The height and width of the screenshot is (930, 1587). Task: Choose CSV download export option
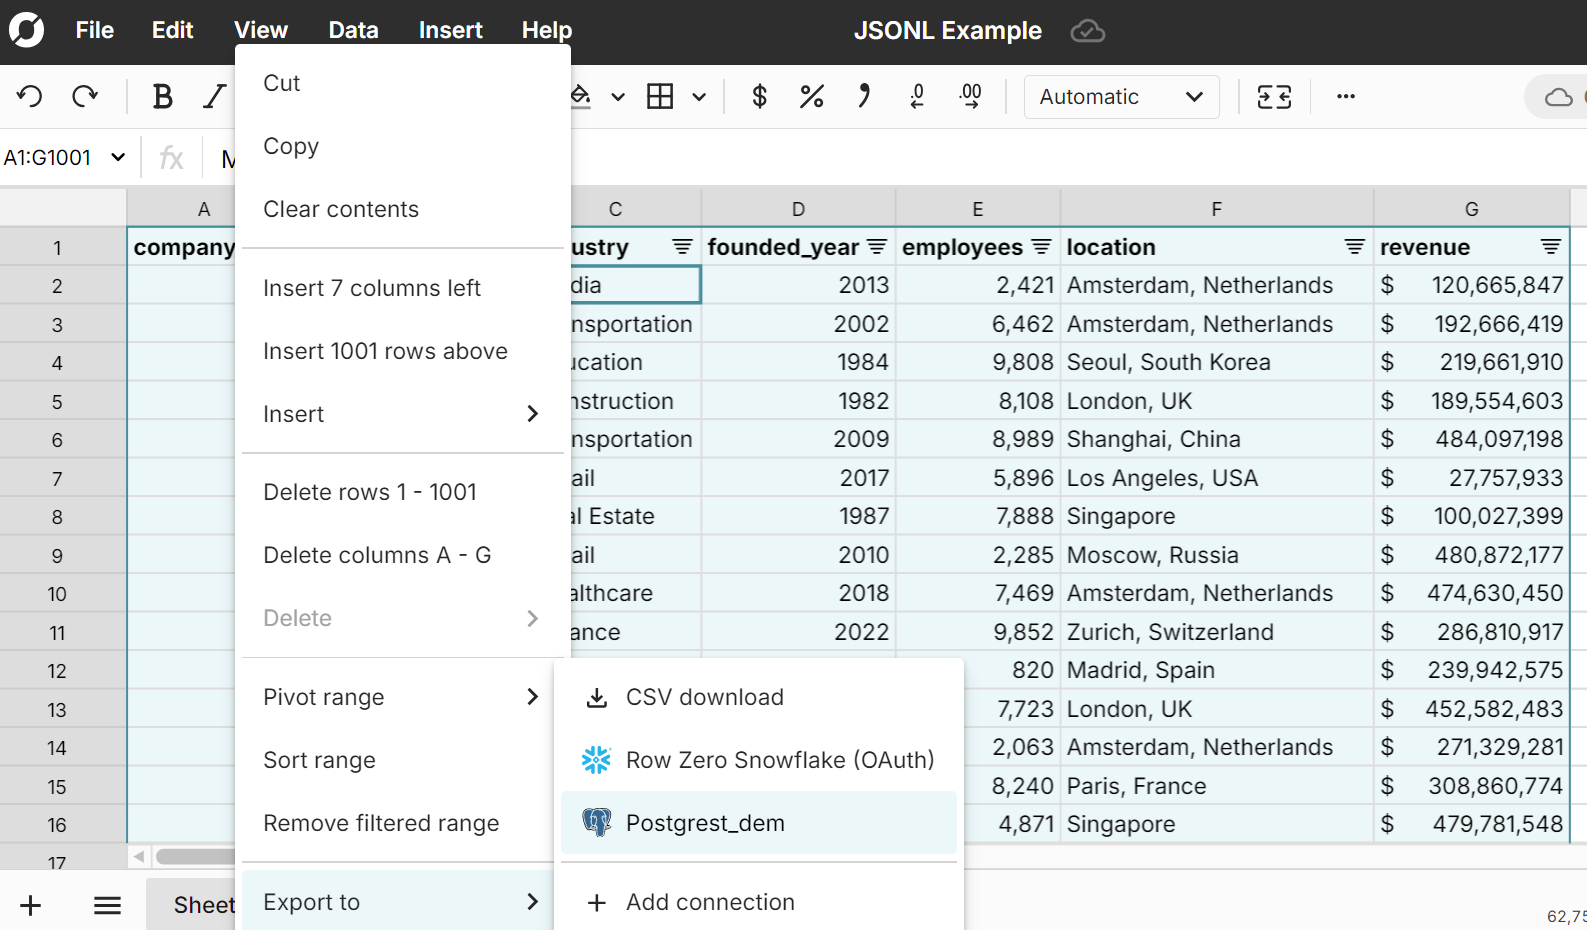pos(704,697)
